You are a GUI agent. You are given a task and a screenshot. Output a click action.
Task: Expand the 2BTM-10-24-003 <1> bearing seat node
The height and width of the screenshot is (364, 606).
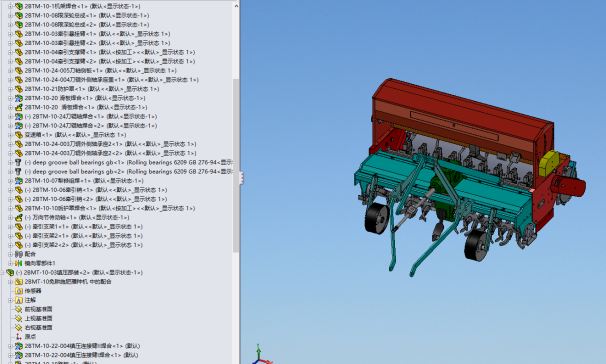[10, 144]
